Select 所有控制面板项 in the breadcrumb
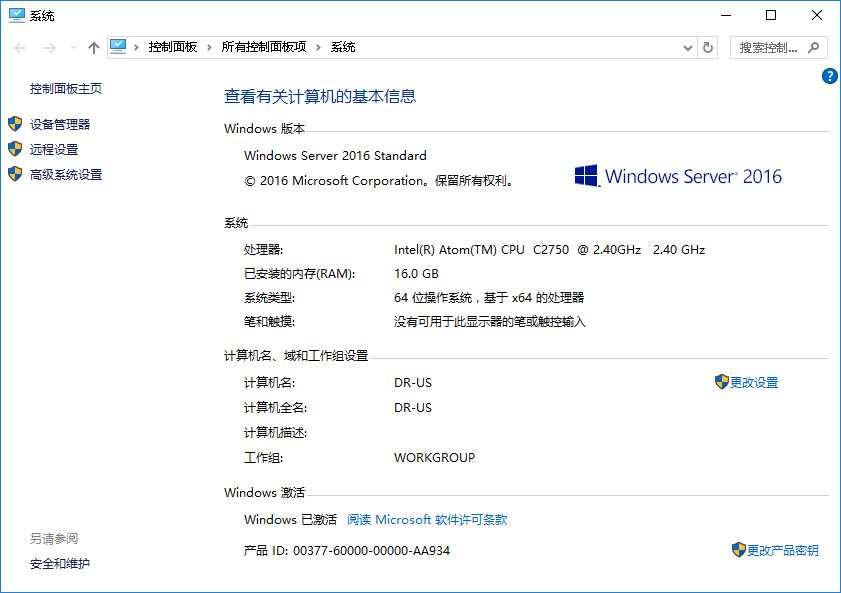Viewport: 841px width, 593px height. click(x=264, y=47)
